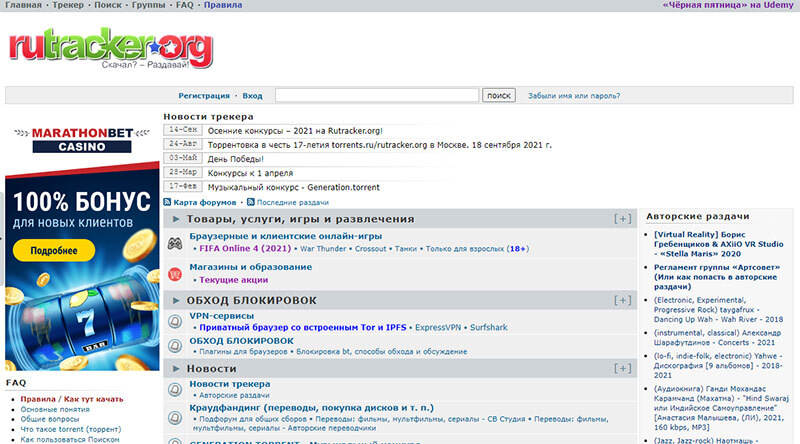Click the RSS icon beside Последние раздачи
Screen dimensions: 800x444
251,202
